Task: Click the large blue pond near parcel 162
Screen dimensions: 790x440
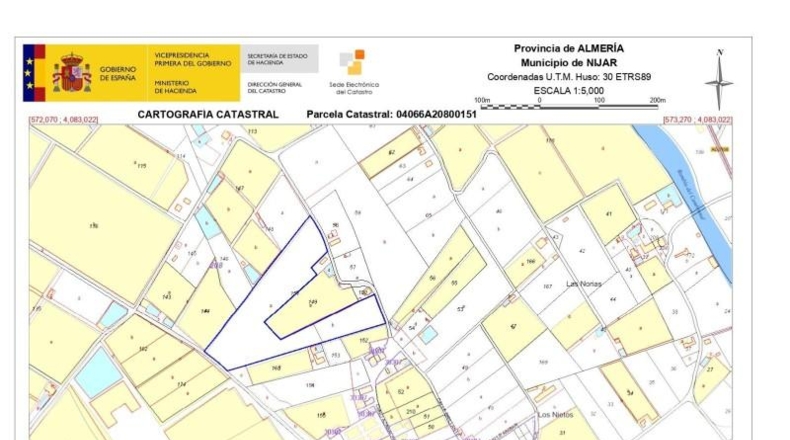Action: coord(98,372)
